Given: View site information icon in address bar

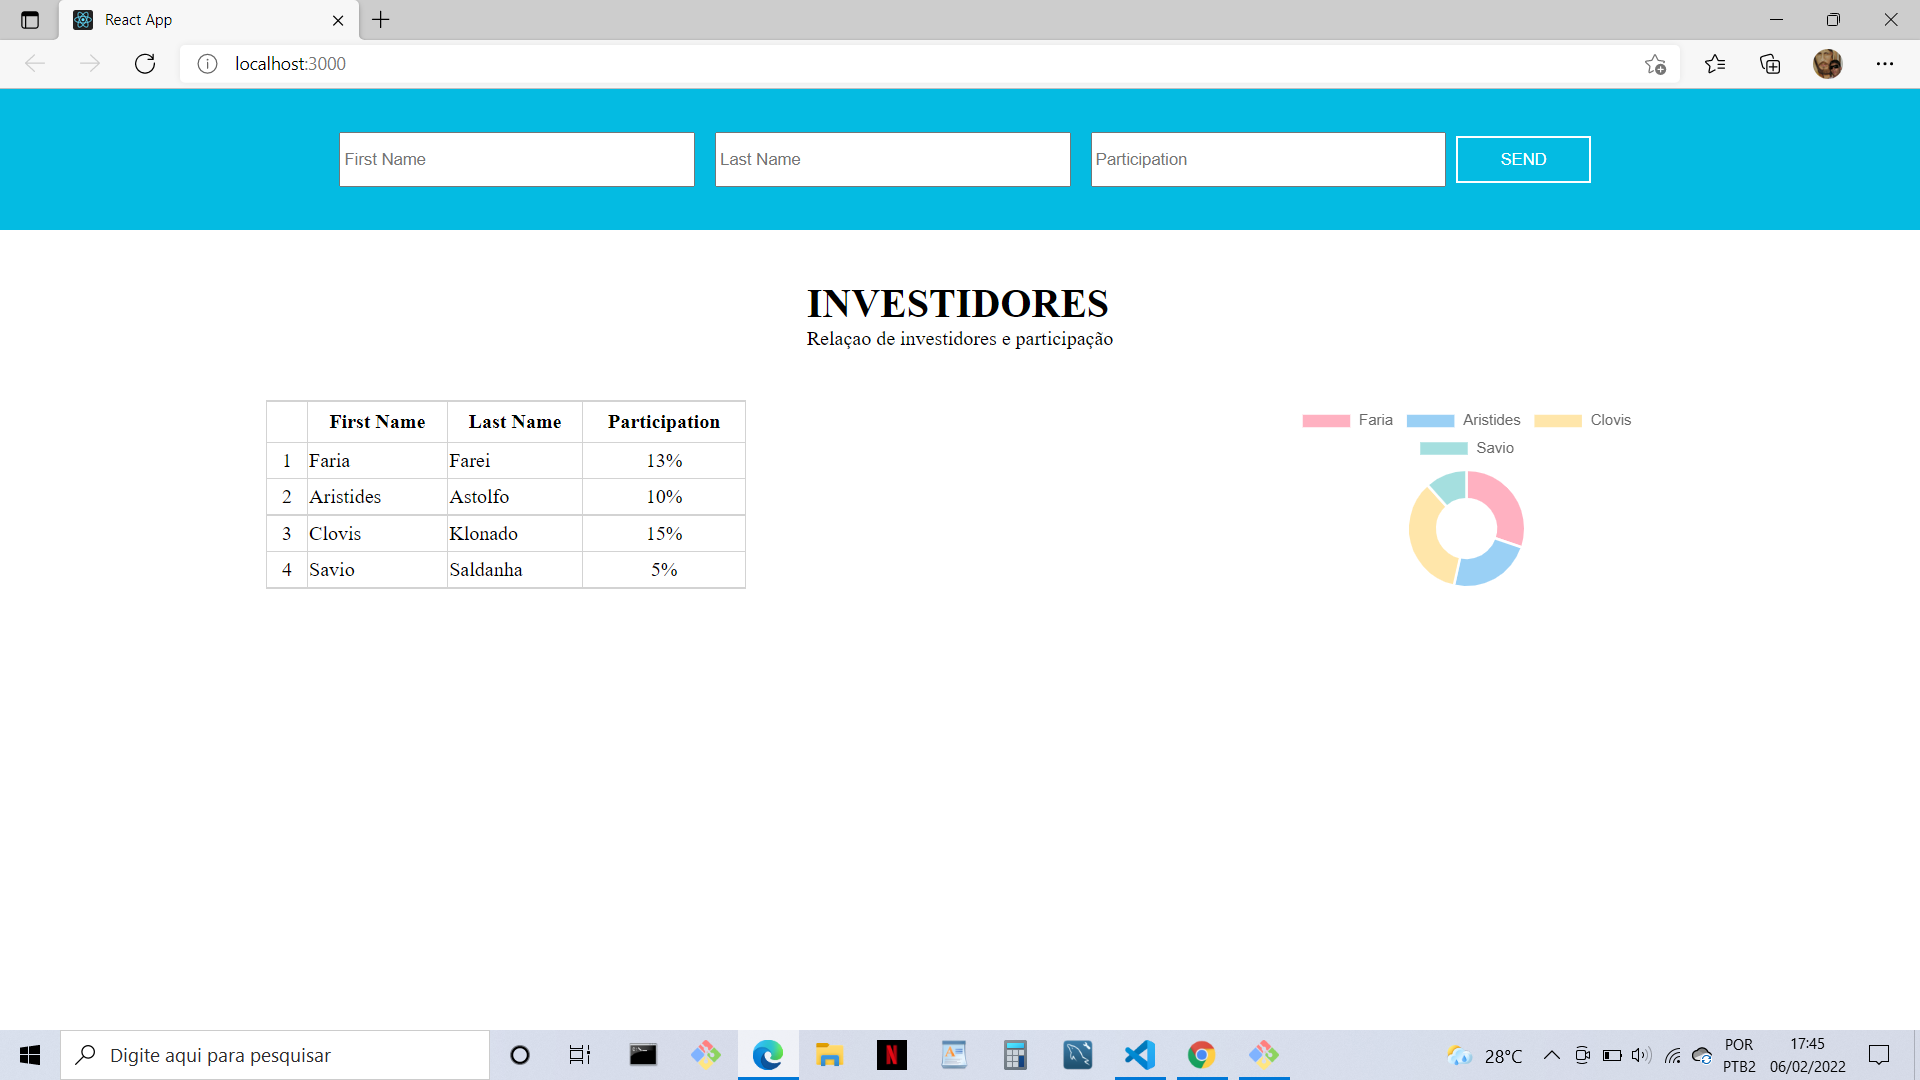Looking at the screenshot, I should 207,64.
